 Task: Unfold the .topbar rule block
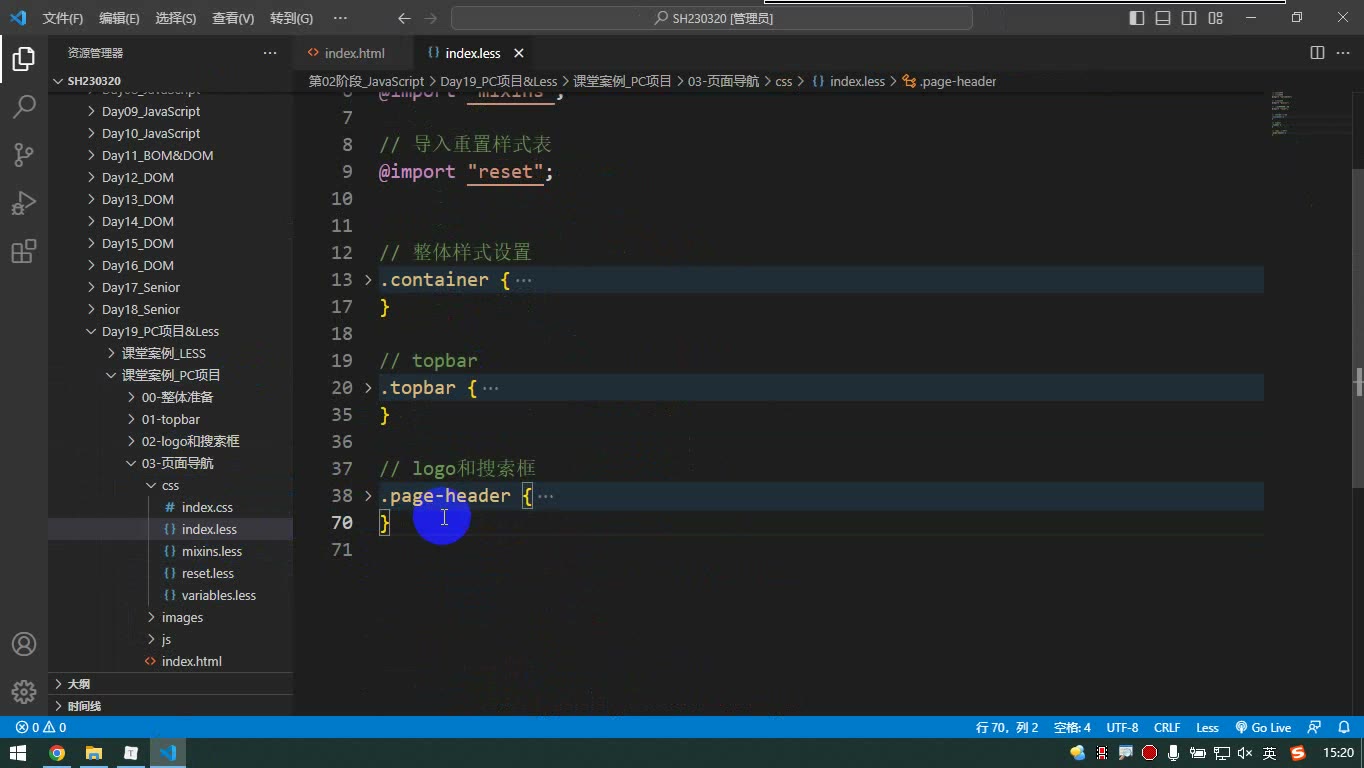click(x=368, y=388)
